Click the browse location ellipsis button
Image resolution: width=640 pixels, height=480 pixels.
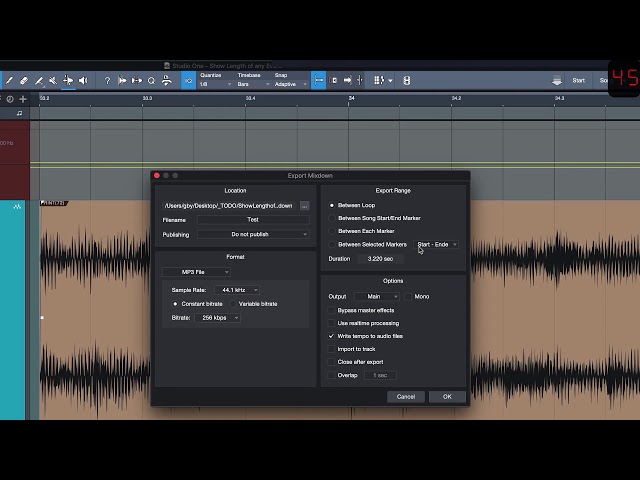pyautogui.click(x=304, y=206)
